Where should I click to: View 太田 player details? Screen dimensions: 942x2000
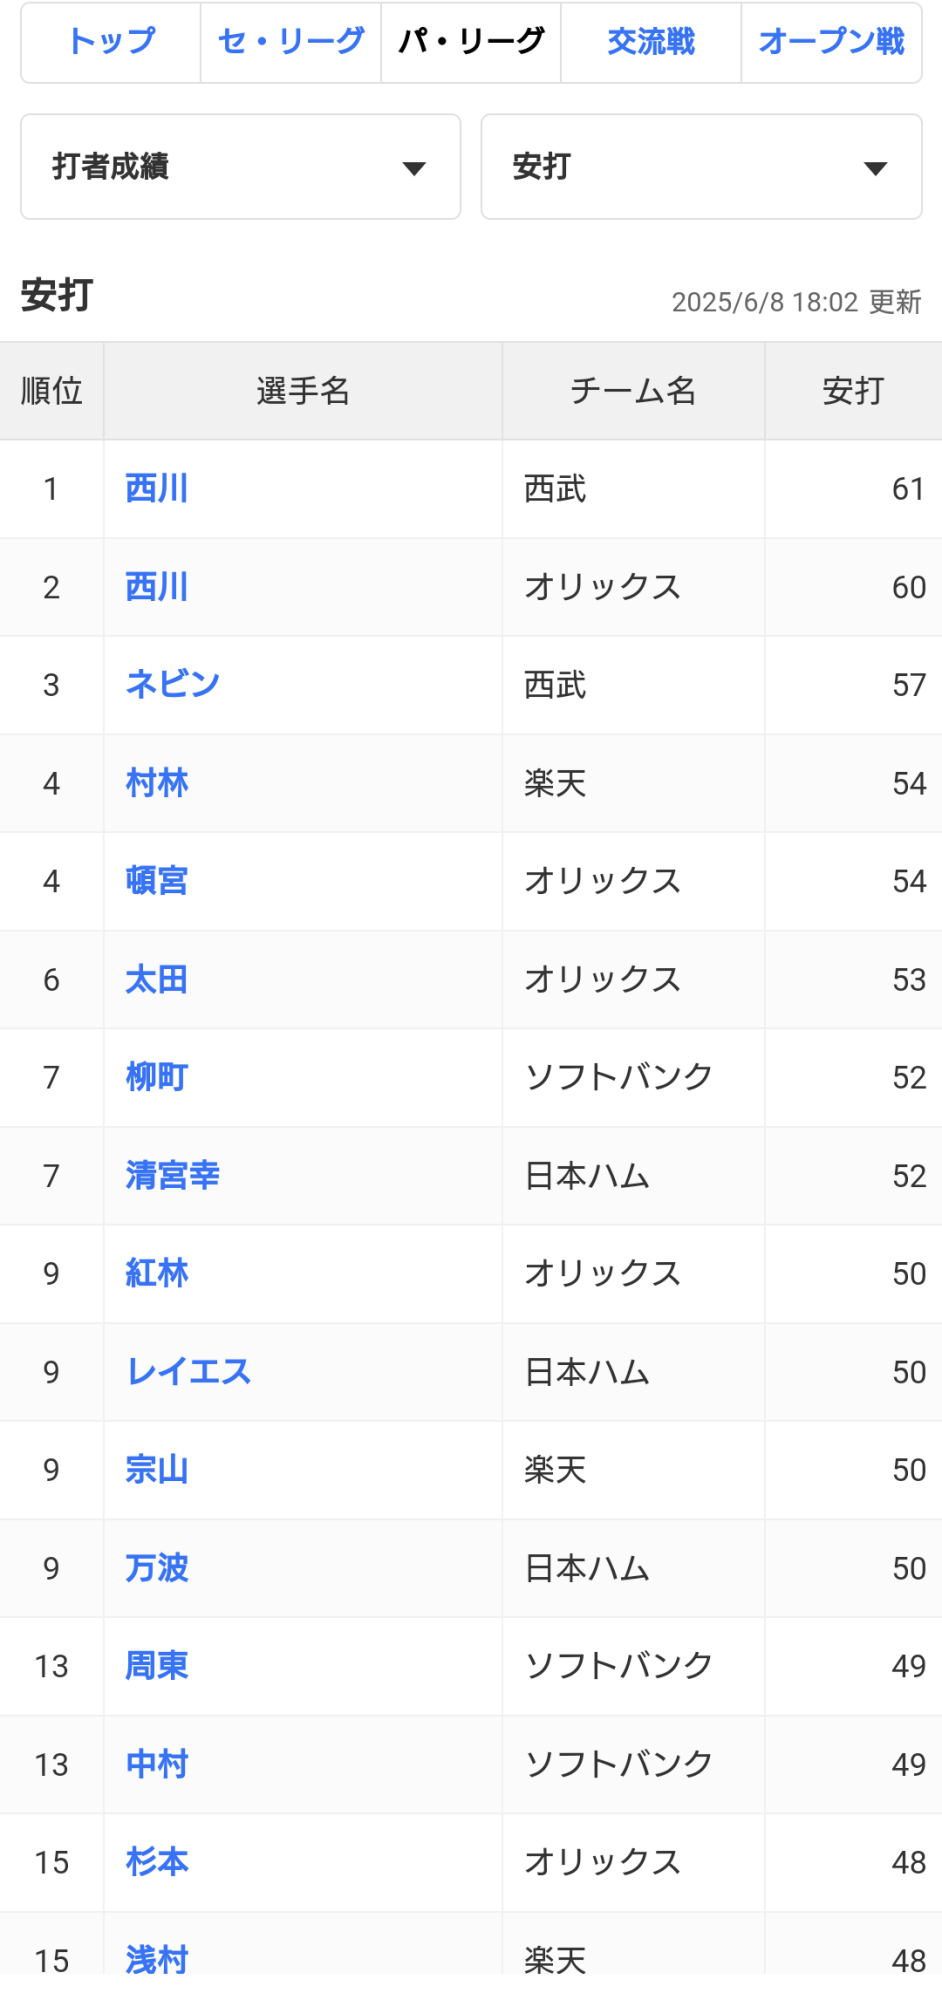point(157,980)
